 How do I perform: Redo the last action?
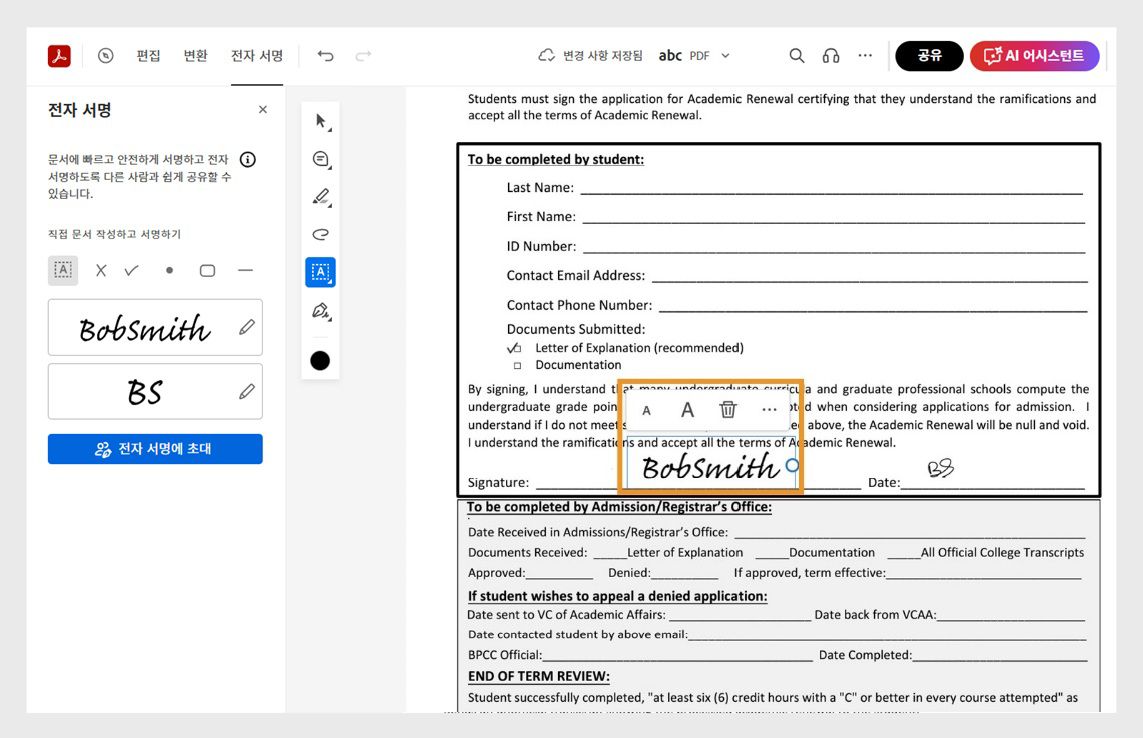(x=363, y=55)
